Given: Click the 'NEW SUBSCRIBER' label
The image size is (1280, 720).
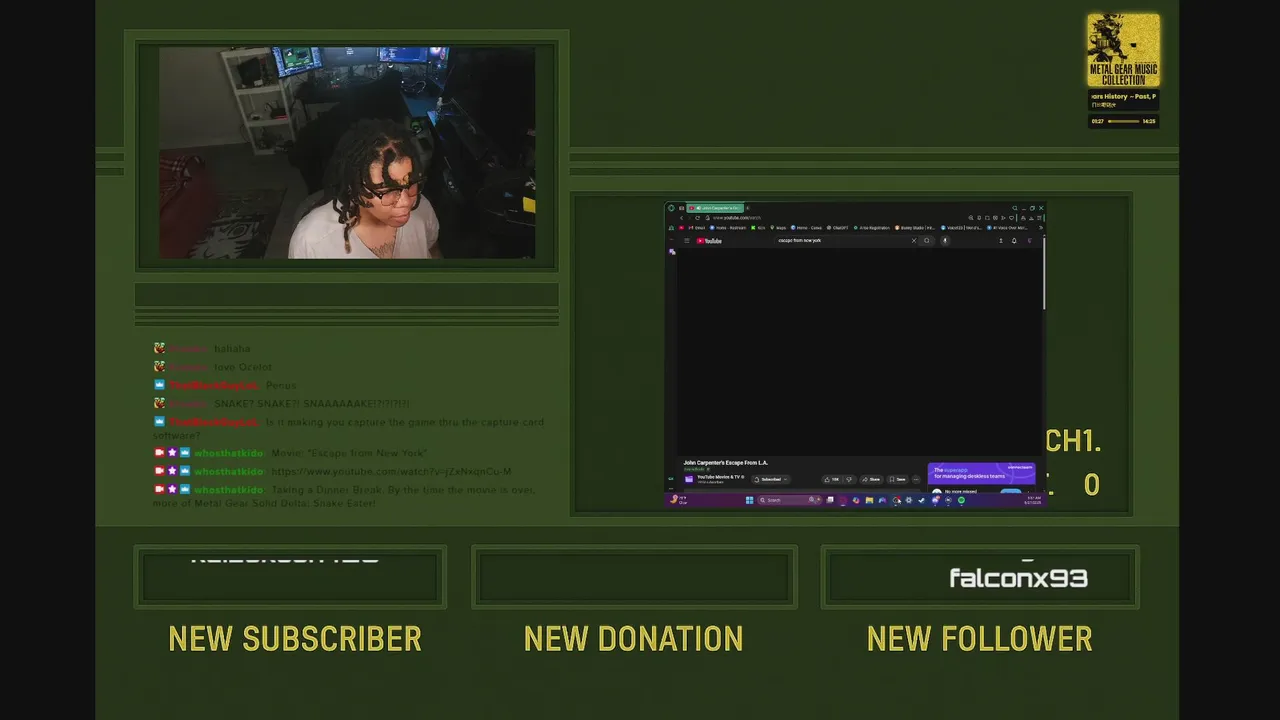Looking at the screenshot, I should 295,639.
